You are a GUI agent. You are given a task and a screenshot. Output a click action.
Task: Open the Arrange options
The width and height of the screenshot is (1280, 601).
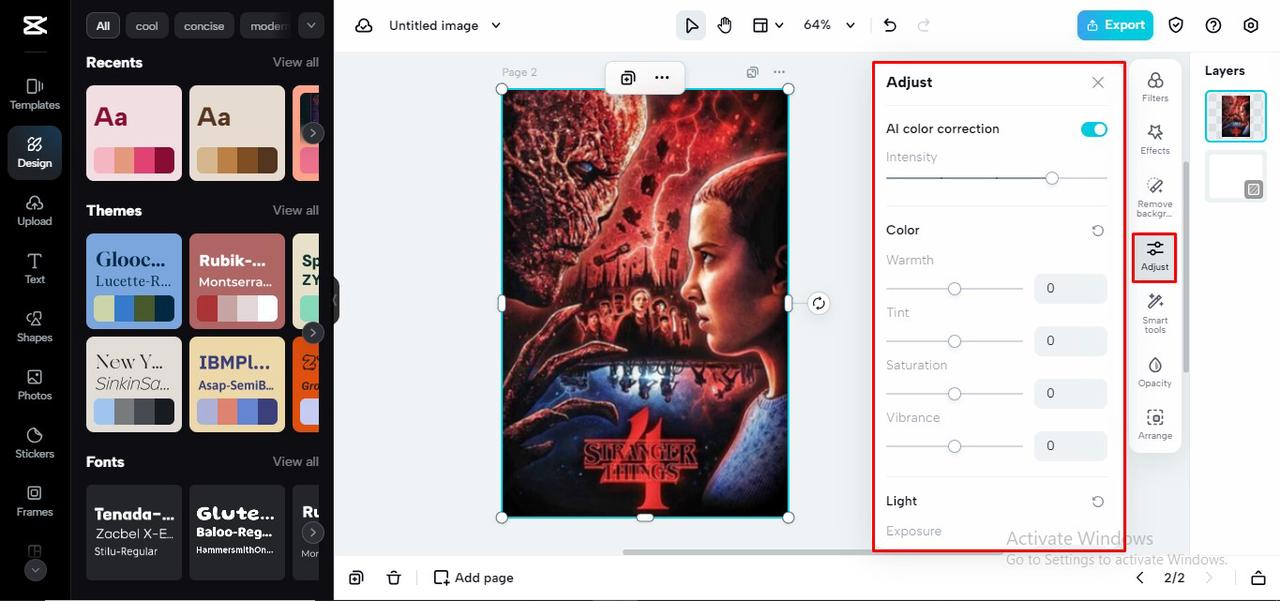pyautogui.click(x=1155, y=424)
